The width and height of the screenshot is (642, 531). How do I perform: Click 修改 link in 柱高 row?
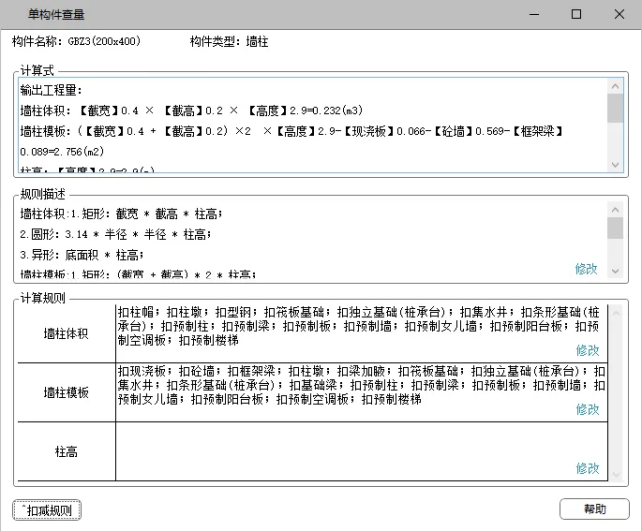point(587,468)
